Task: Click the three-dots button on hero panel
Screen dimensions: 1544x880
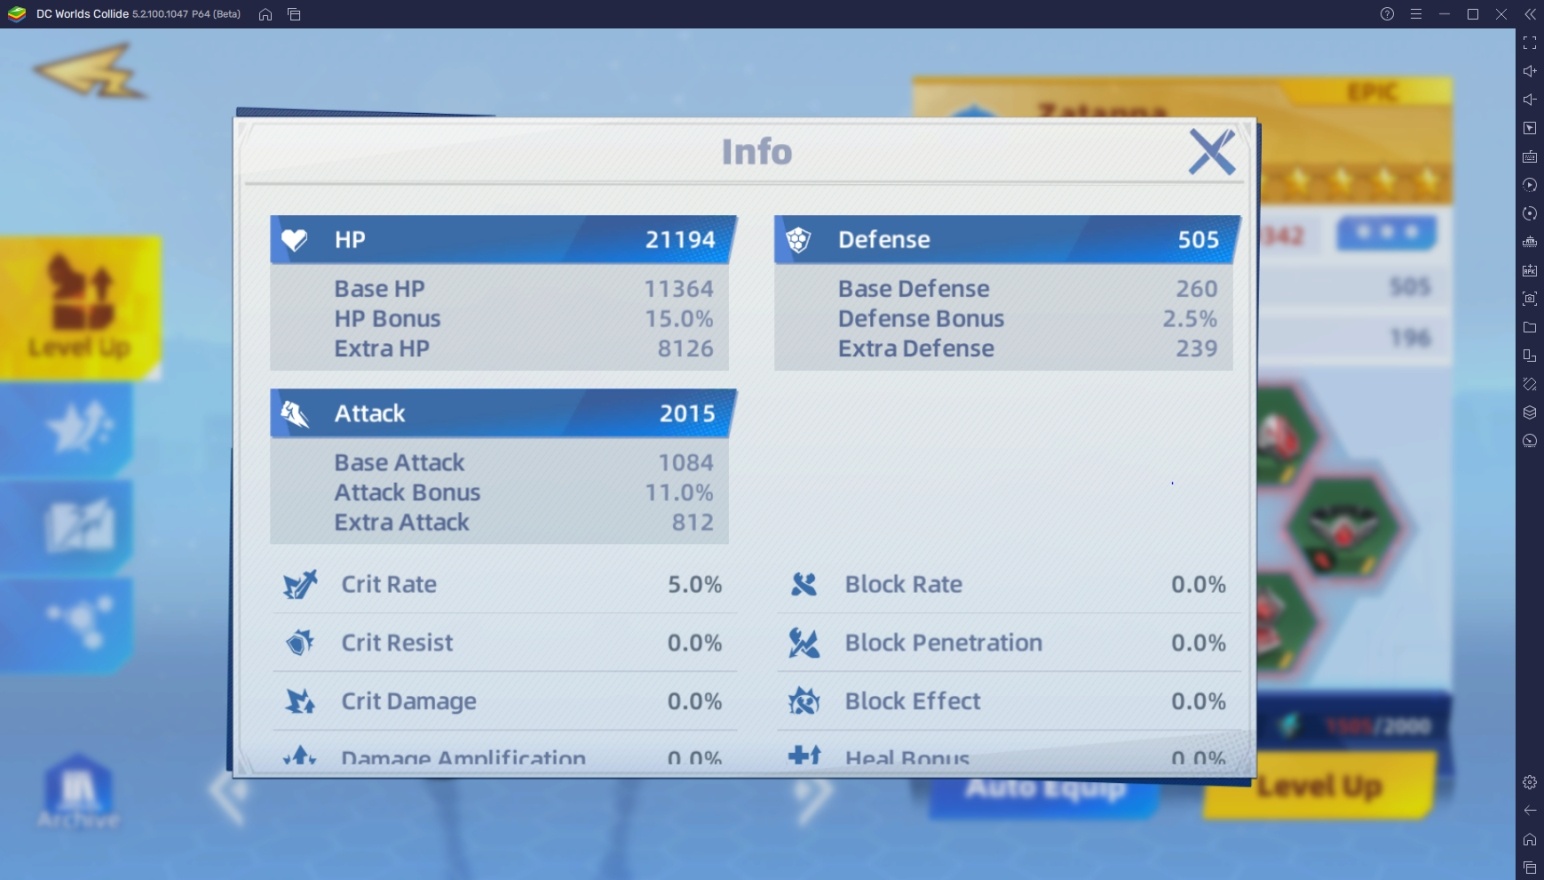Action: coord(1386,233)
